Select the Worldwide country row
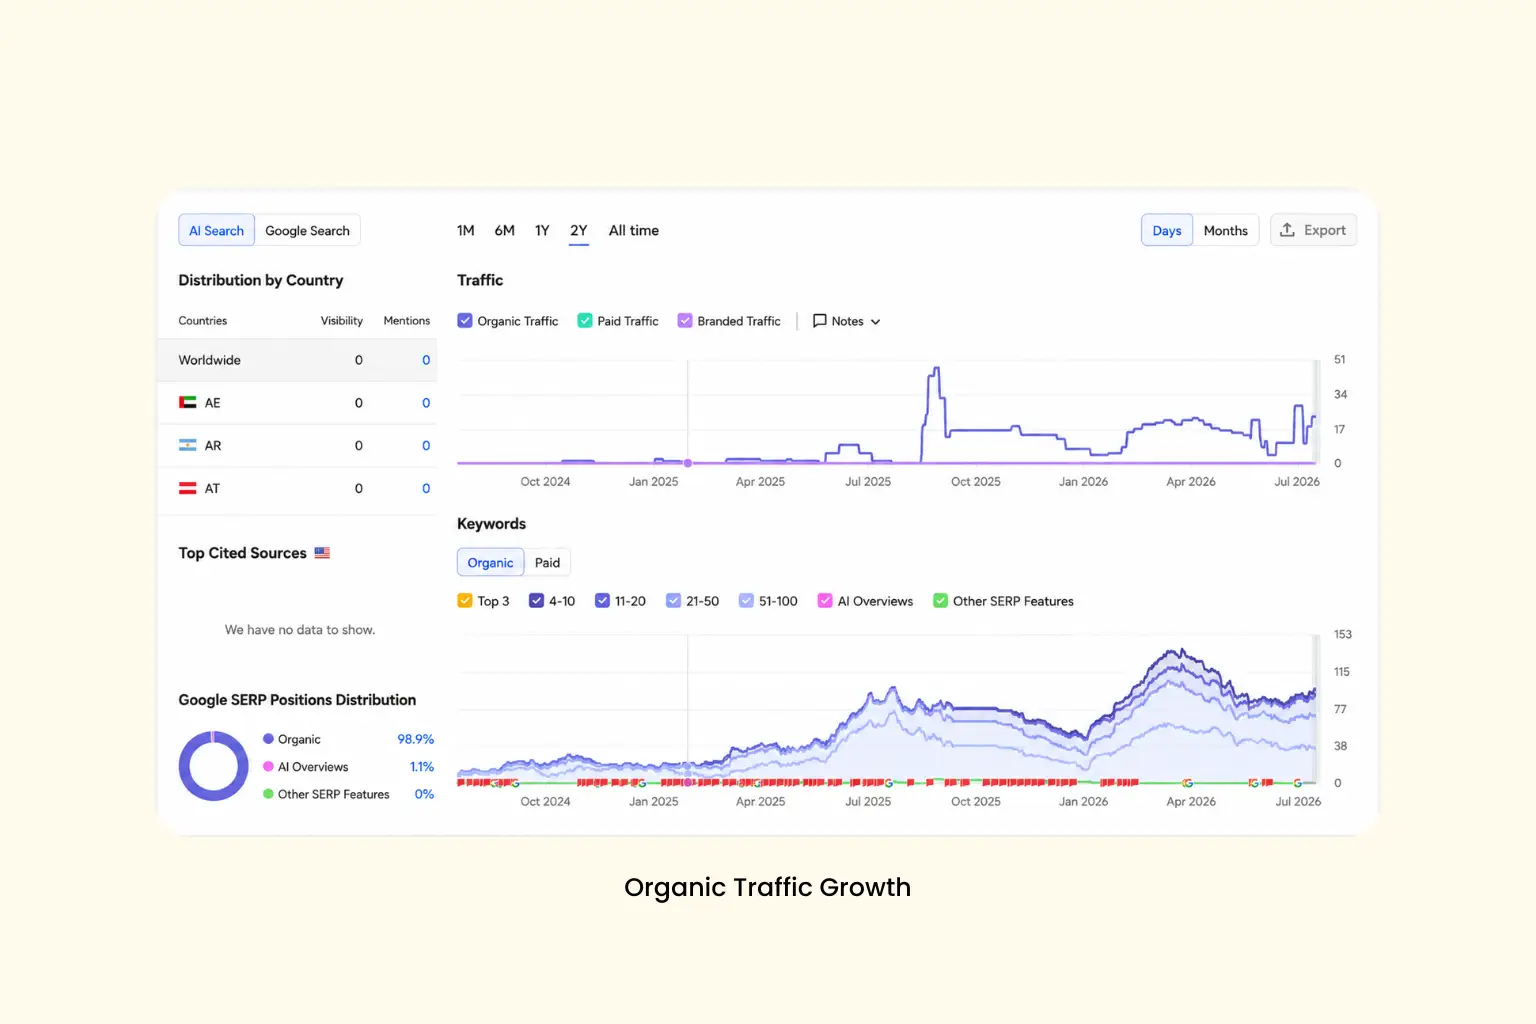This screenshot has width=1536, height=1024. (297, 360)
